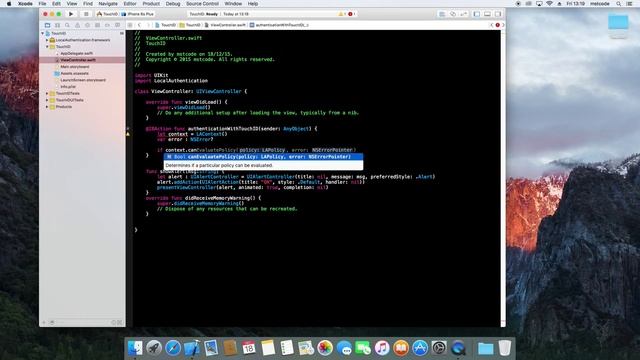Choose the TouchID scheme selector
Screen dimensions: 640x360
(107, 14)
